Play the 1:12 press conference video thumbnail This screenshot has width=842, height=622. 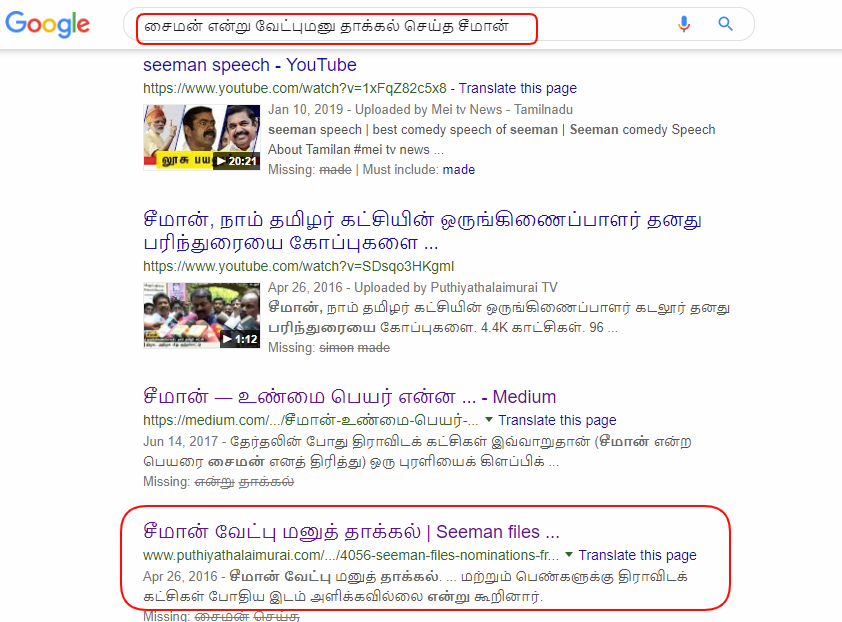pos(202,316)
